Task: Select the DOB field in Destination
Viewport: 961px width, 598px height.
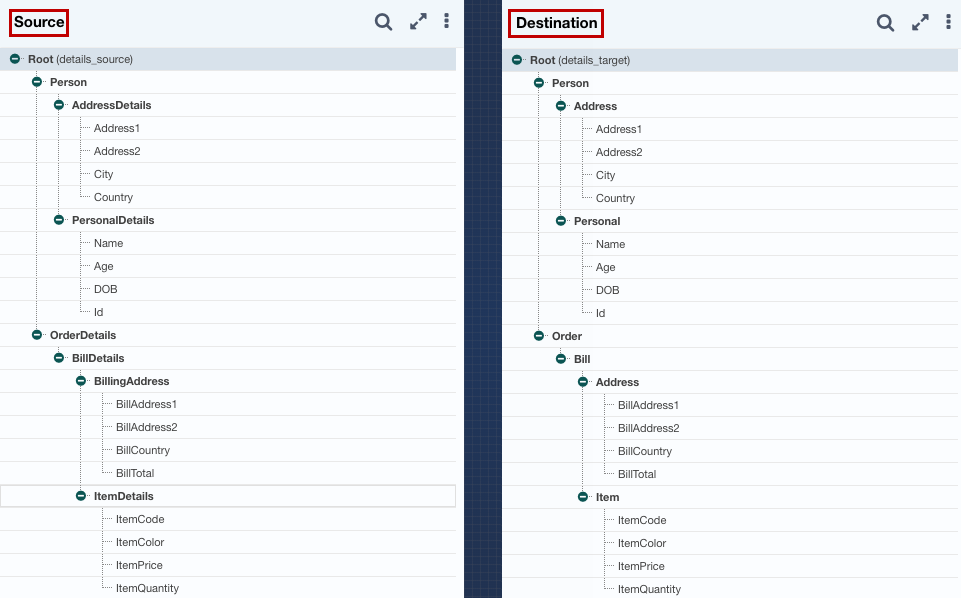Action: [x=607, y=290]
